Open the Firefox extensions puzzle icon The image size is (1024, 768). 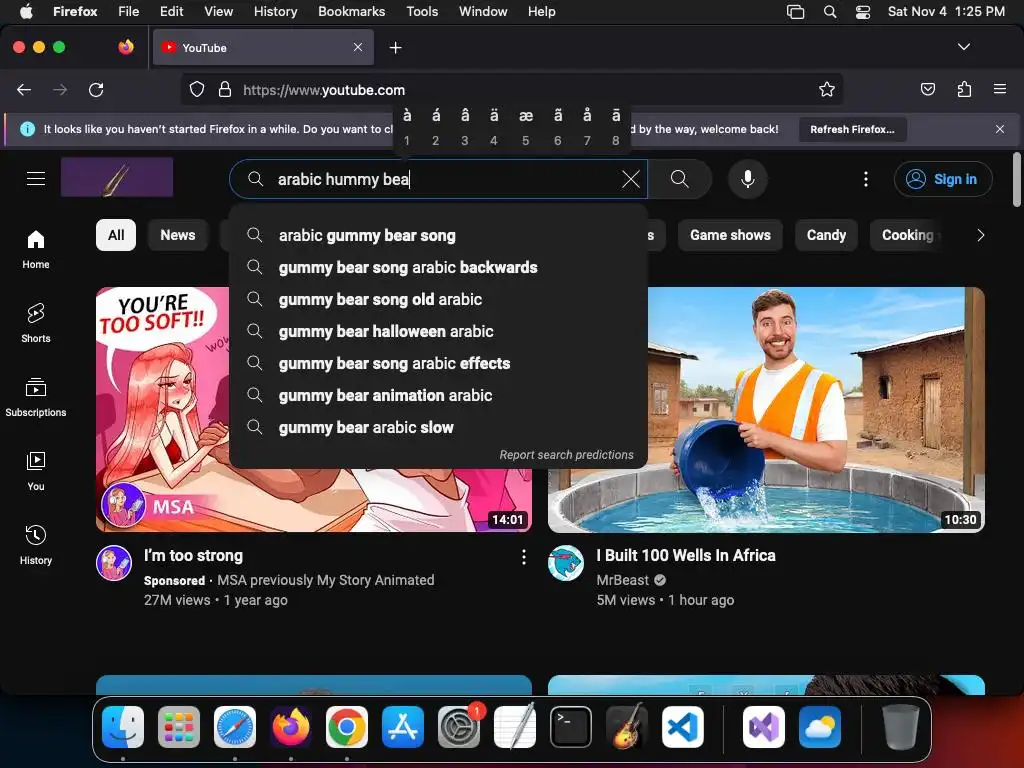(x=964, y=89)
